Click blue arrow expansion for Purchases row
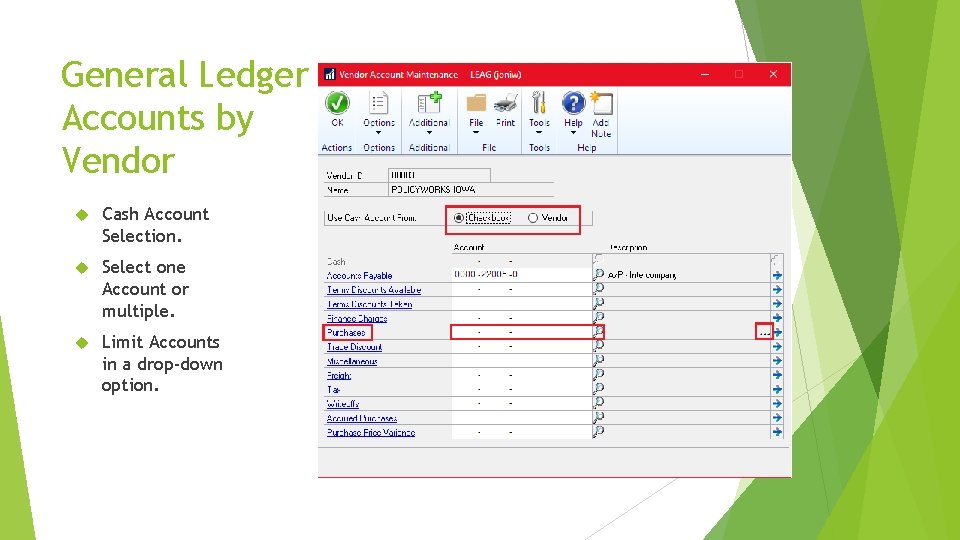 tap(777, 332)
